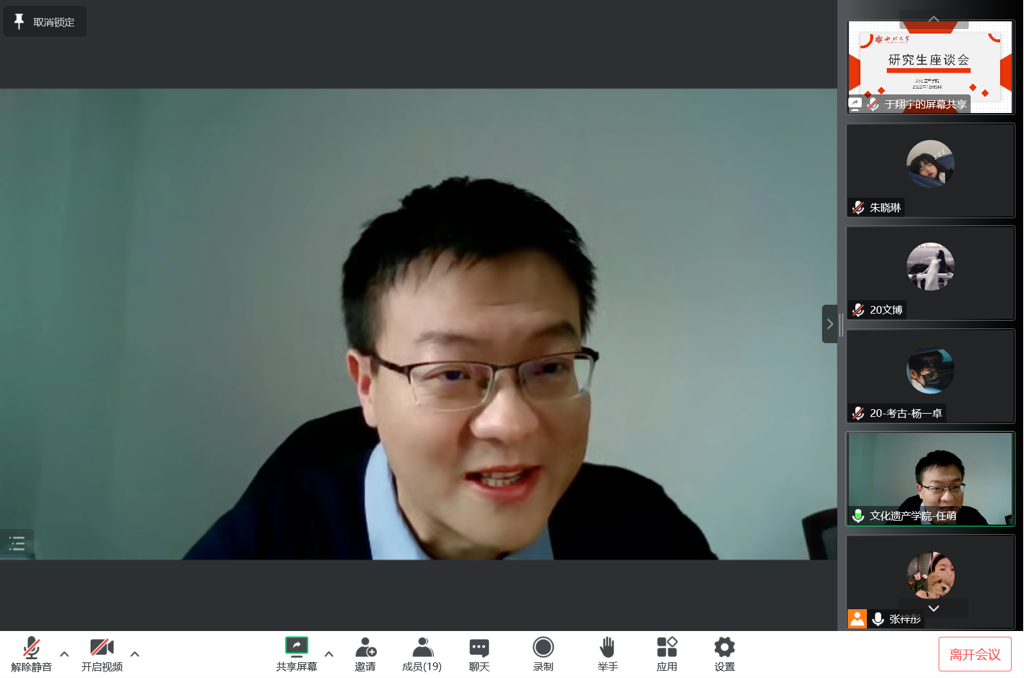Expand video options arrow beside 开启视频
This screenshot has height=678, width=1024.
pyautogui.click(x=135, y=654)
